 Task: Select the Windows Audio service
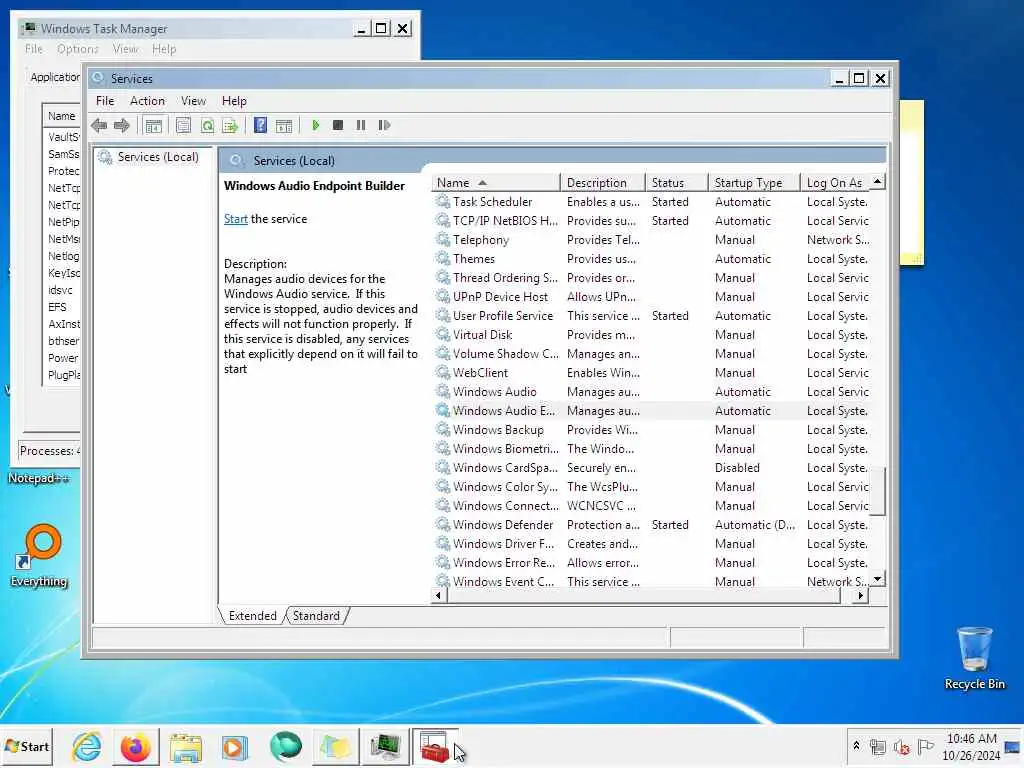652,392
